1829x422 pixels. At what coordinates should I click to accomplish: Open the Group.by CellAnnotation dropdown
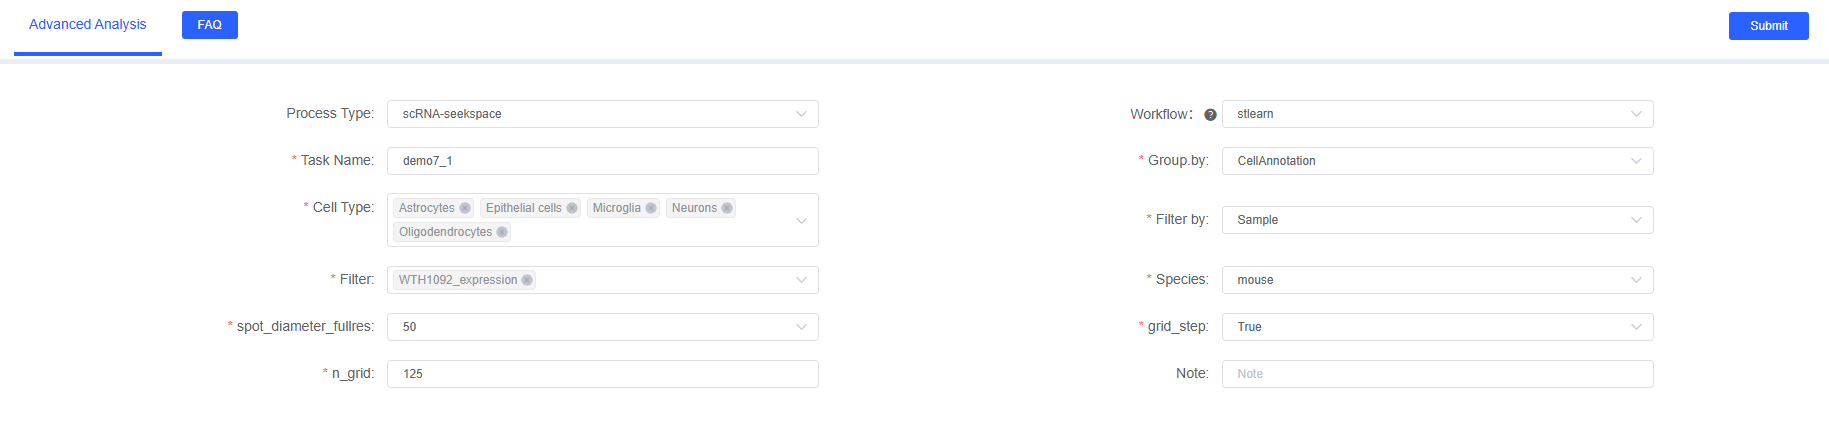[1437, 161]
